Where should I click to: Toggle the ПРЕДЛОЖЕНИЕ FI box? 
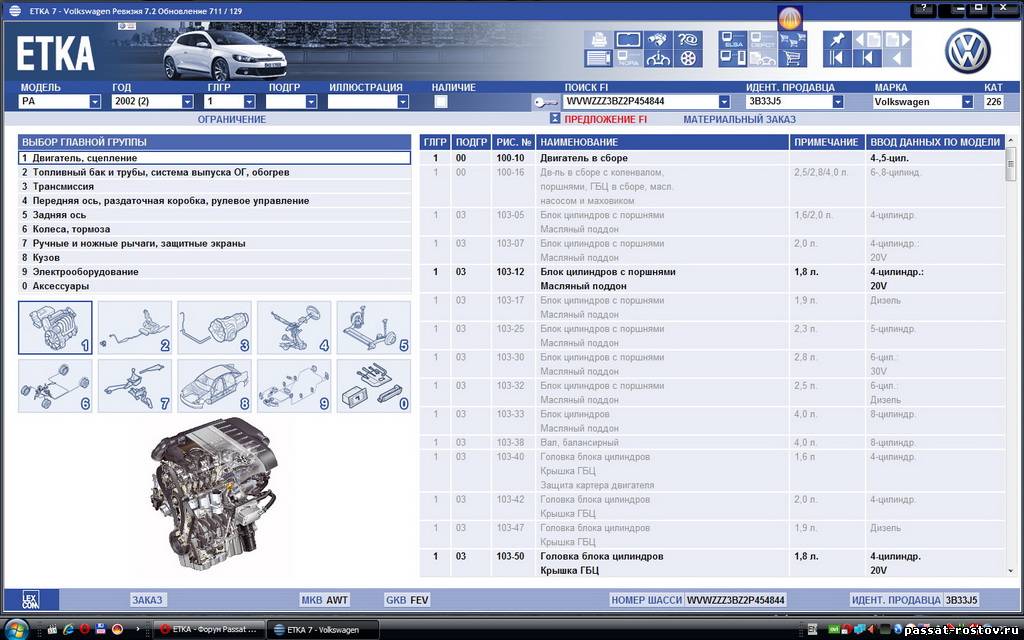tap(555, 119)
